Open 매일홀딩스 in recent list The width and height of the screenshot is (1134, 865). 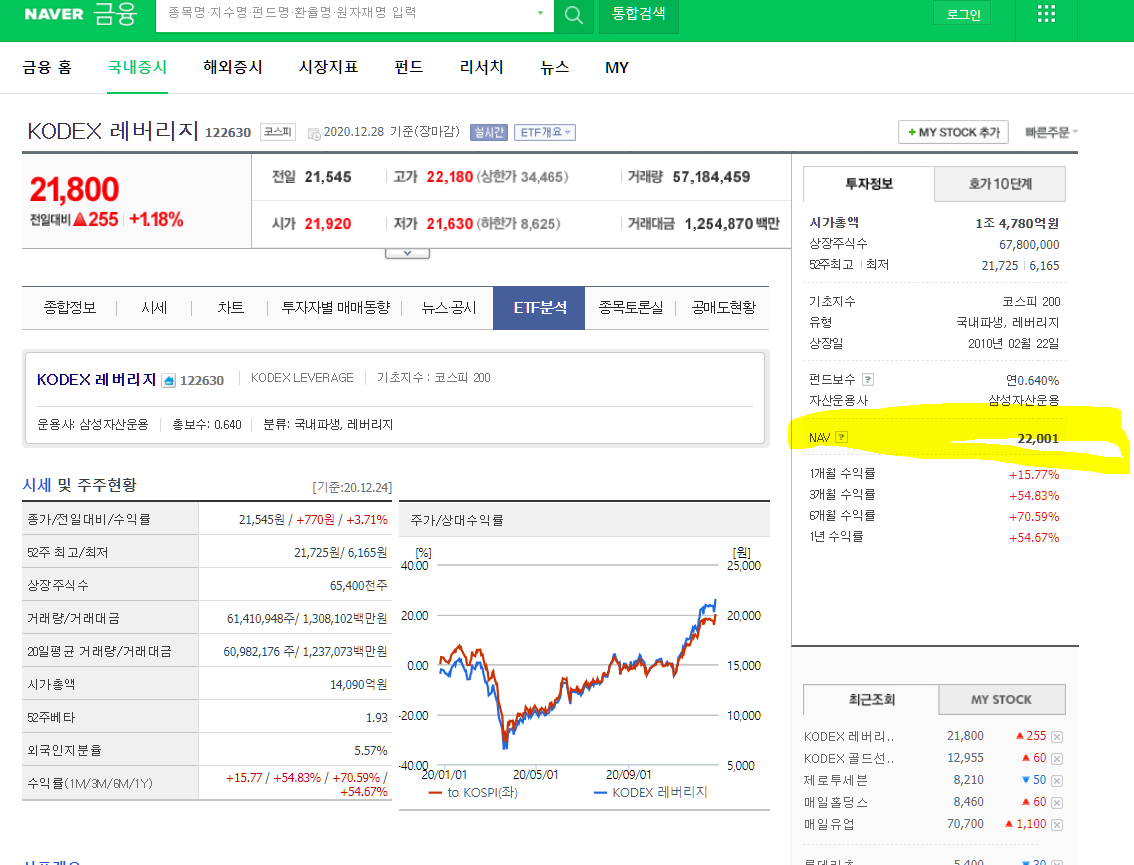point(835,802)
